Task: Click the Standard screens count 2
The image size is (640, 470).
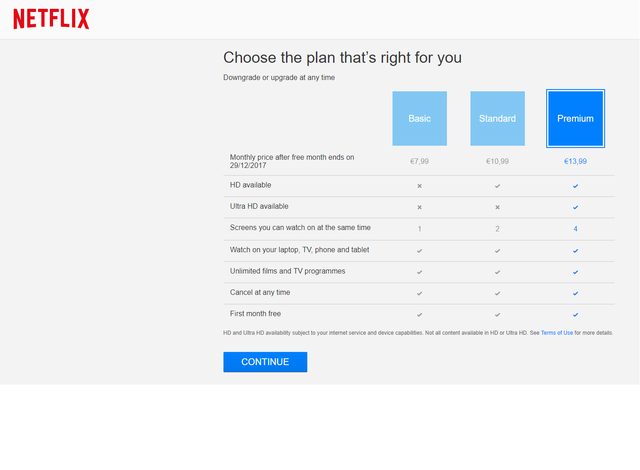Action: point(498,229)
